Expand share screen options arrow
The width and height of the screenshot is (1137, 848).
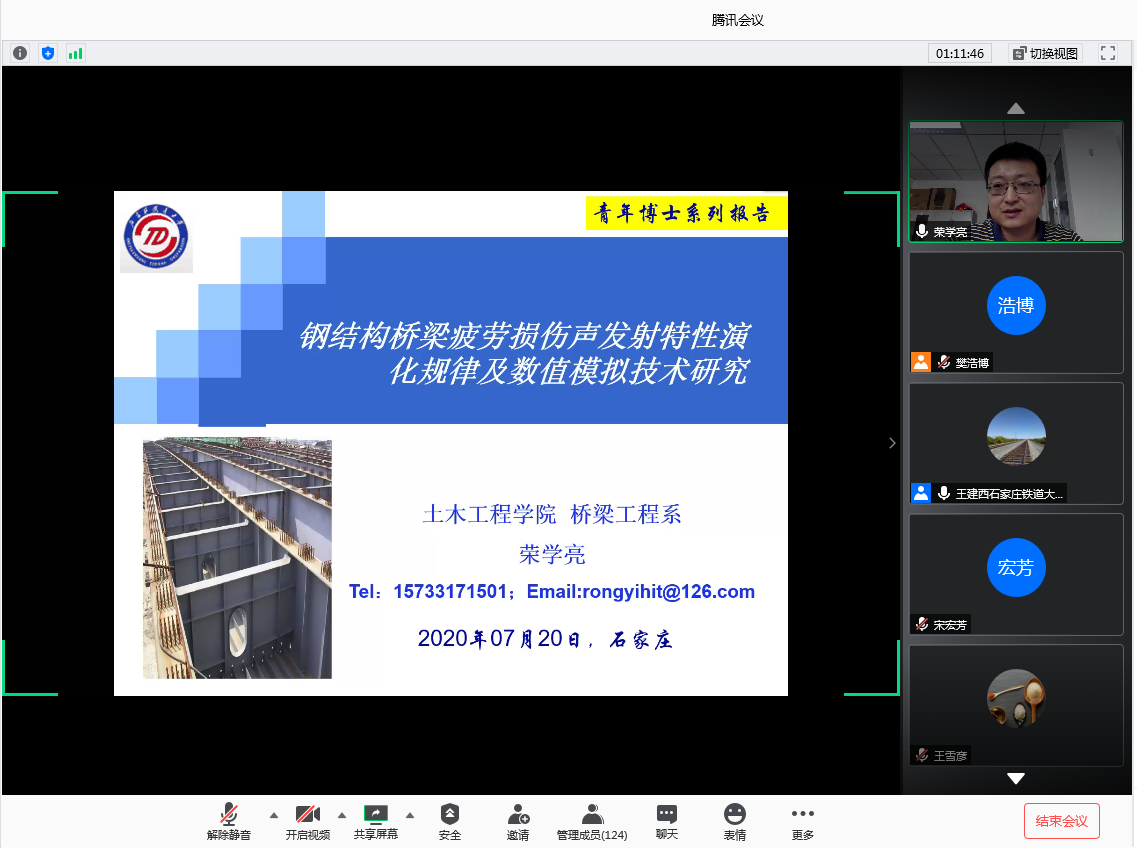[410, 814]
